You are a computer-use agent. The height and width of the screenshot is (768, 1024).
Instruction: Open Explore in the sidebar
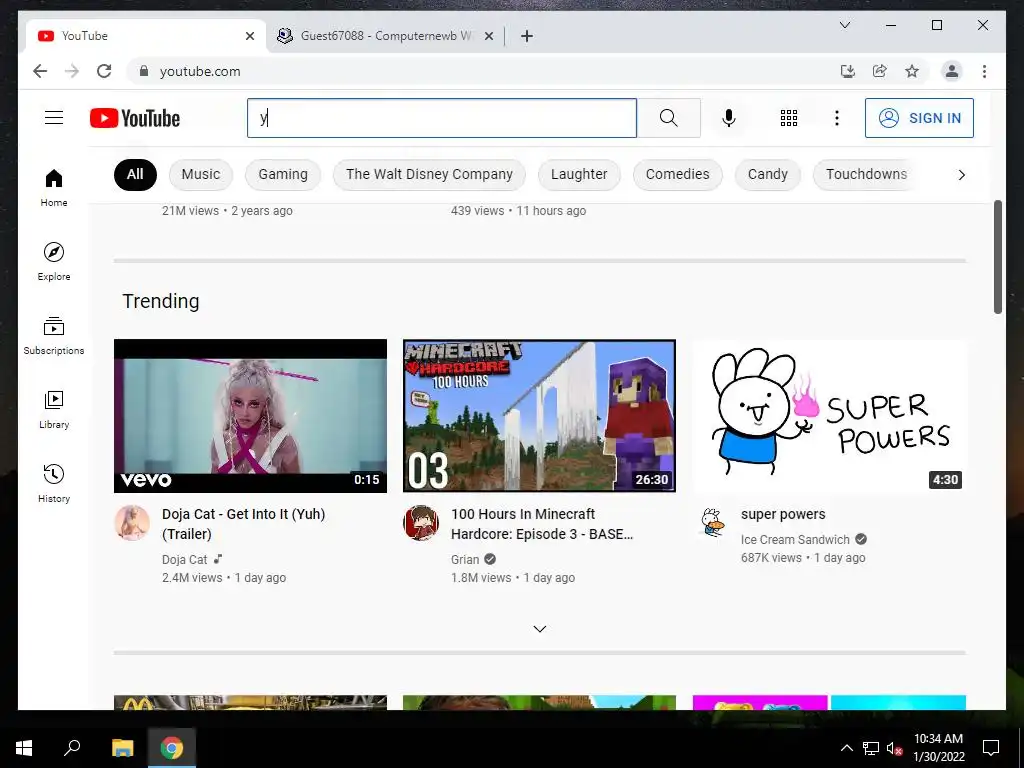pyautogui.click(x=54, y=262)
